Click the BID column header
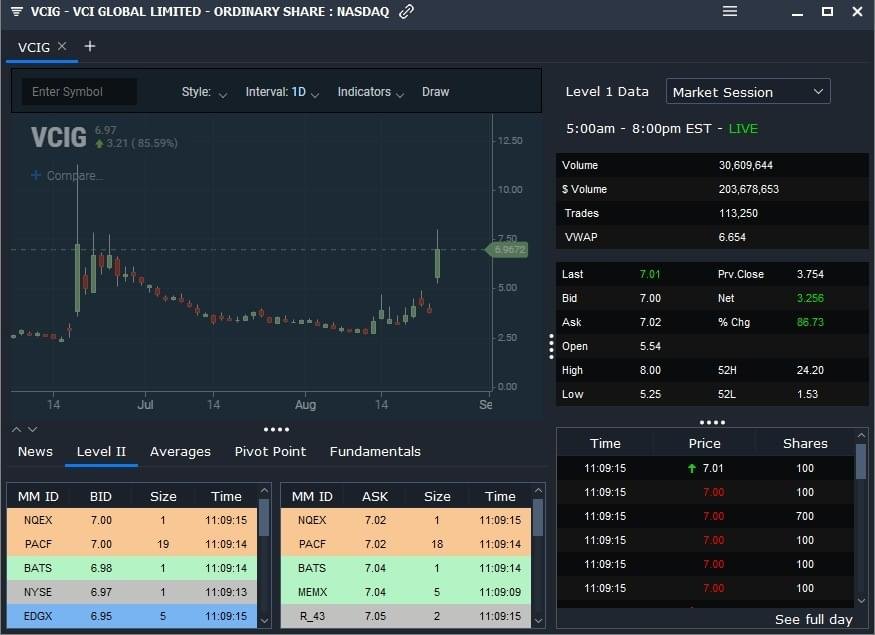The width and height of the screenshot is (875, 635). click(101, 497)
